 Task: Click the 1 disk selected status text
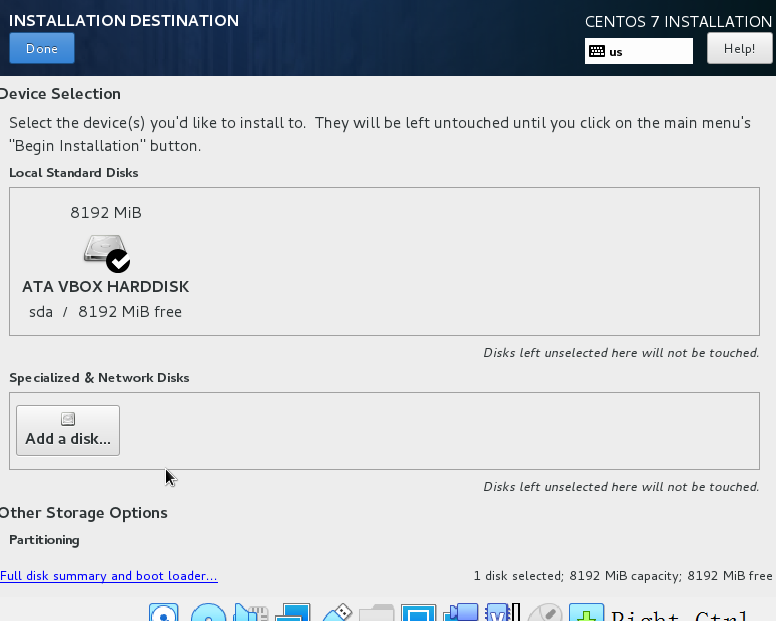[x=623, y=576]
